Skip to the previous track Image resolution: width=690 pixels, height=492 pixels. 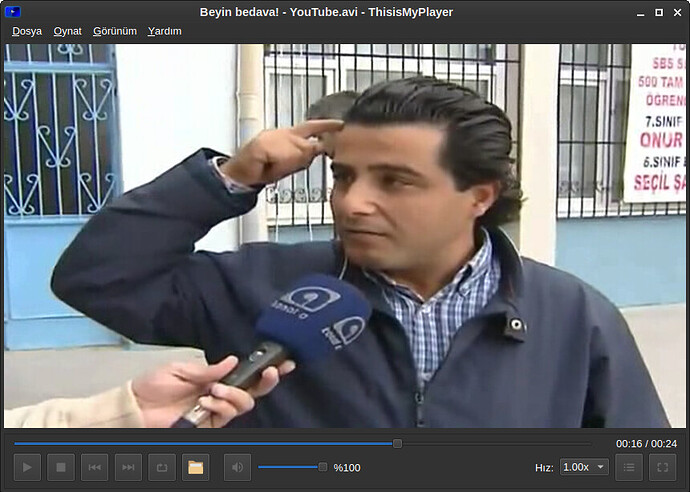tap(95, 467)
